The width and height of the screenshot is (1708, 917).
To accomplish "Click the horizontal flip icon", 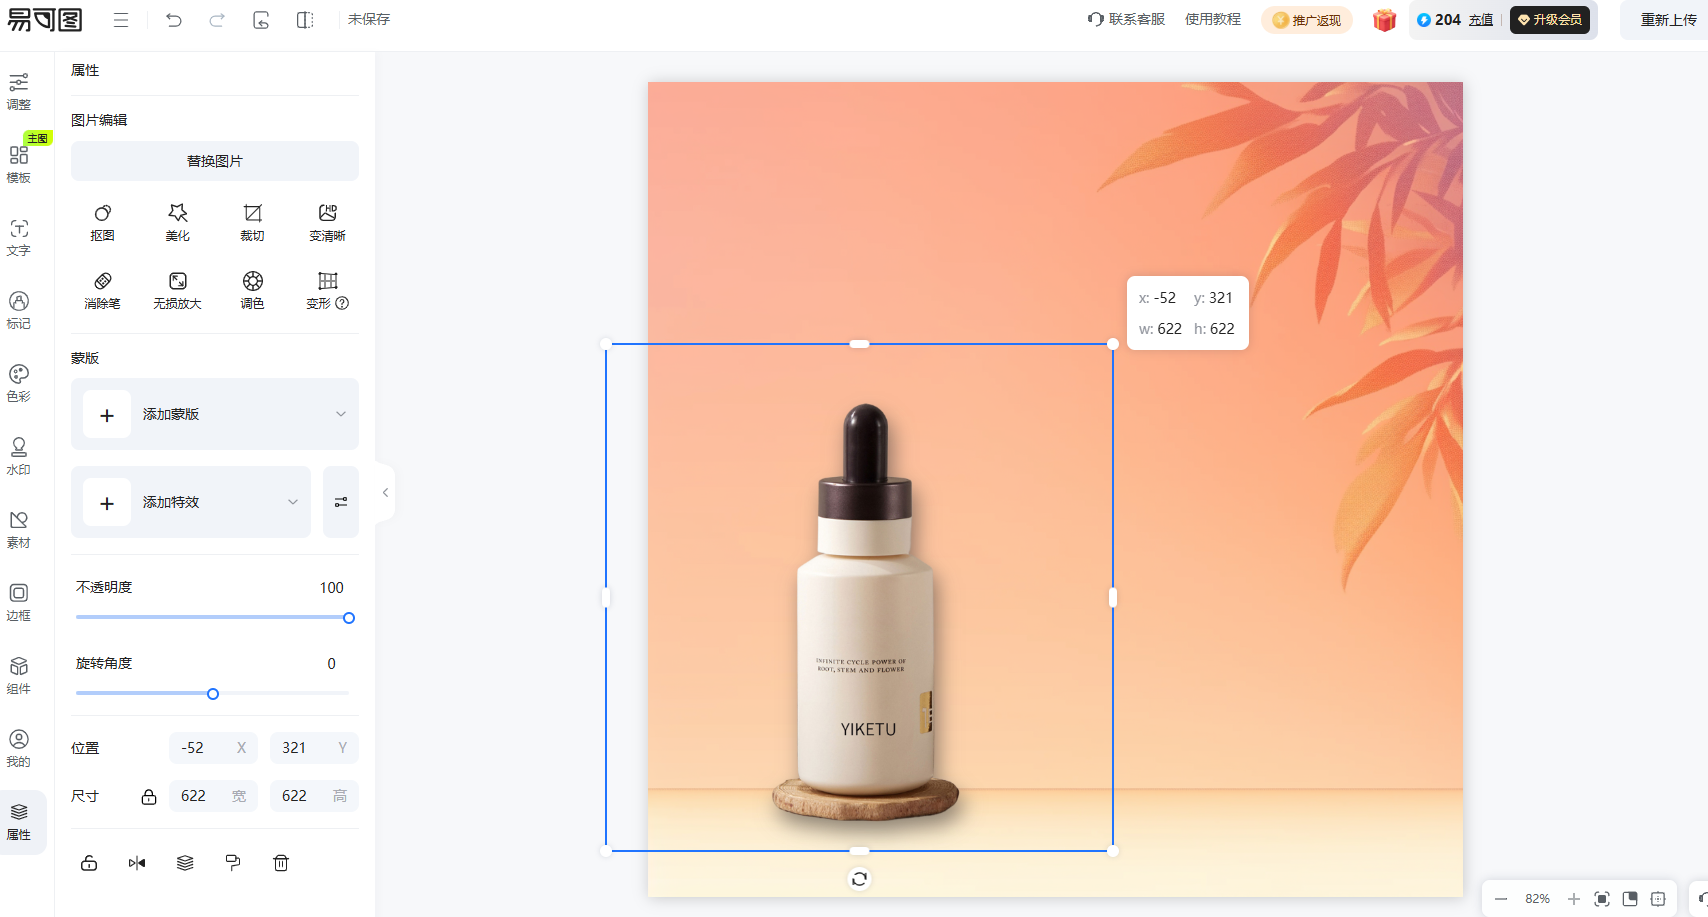I will [137, 863].
